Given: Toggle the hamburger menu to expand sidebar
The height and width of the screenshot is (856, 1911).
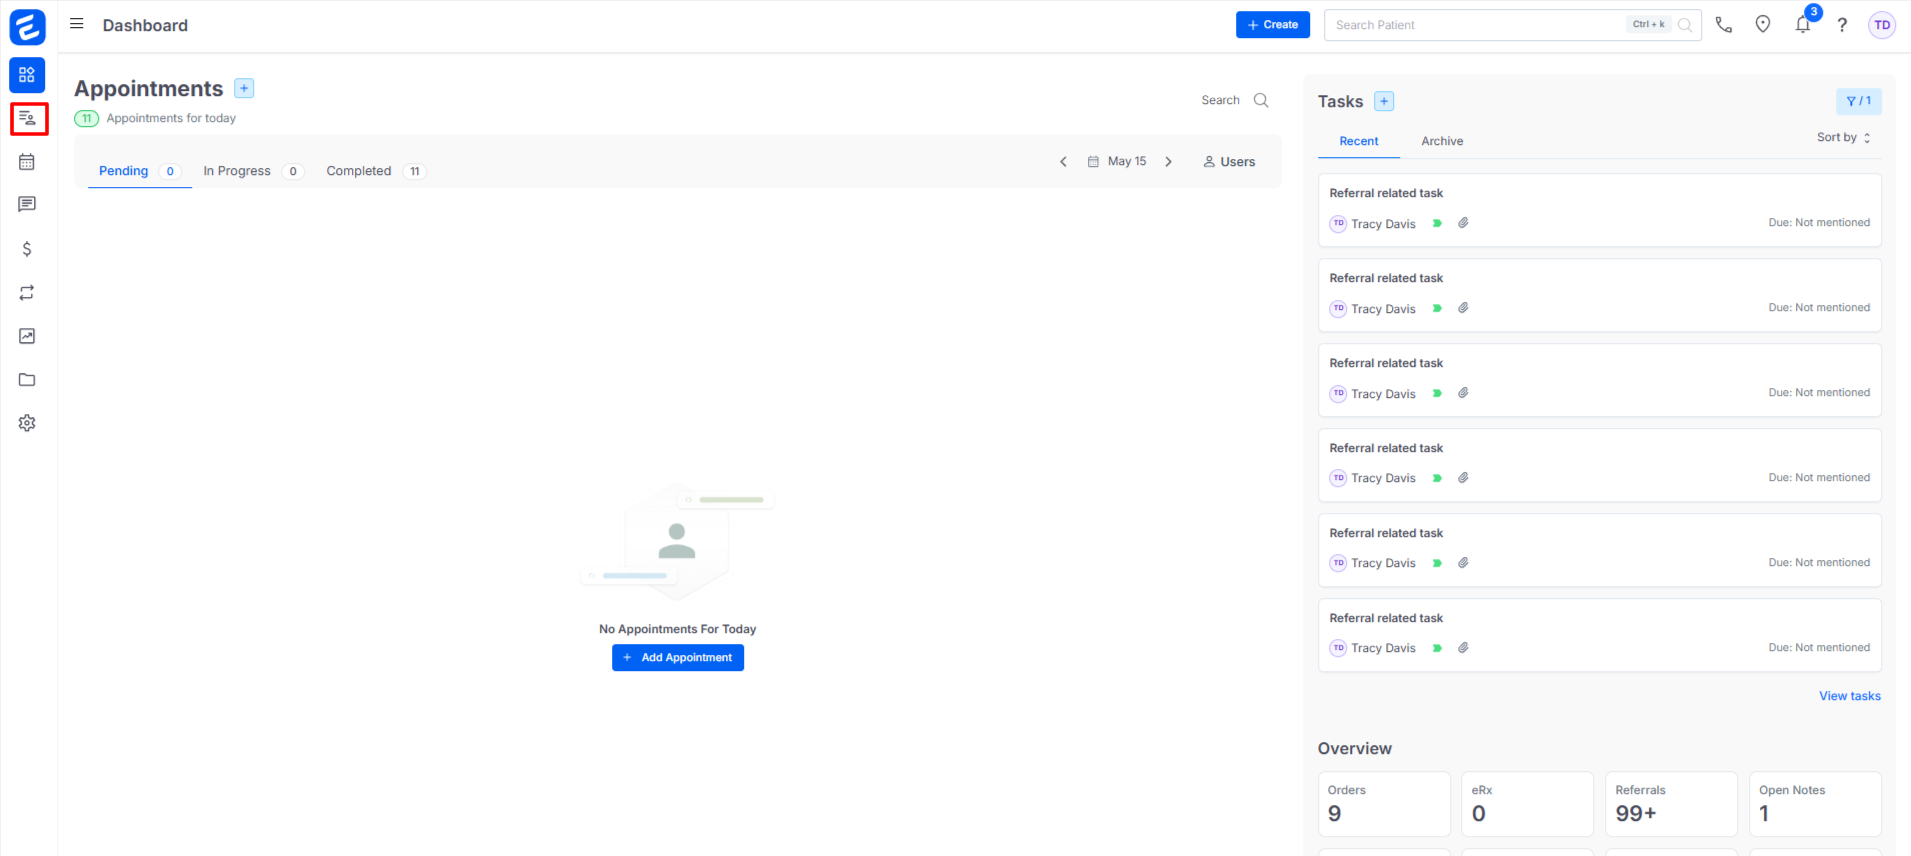Looking at the screenshot, I should click(77, 24).
